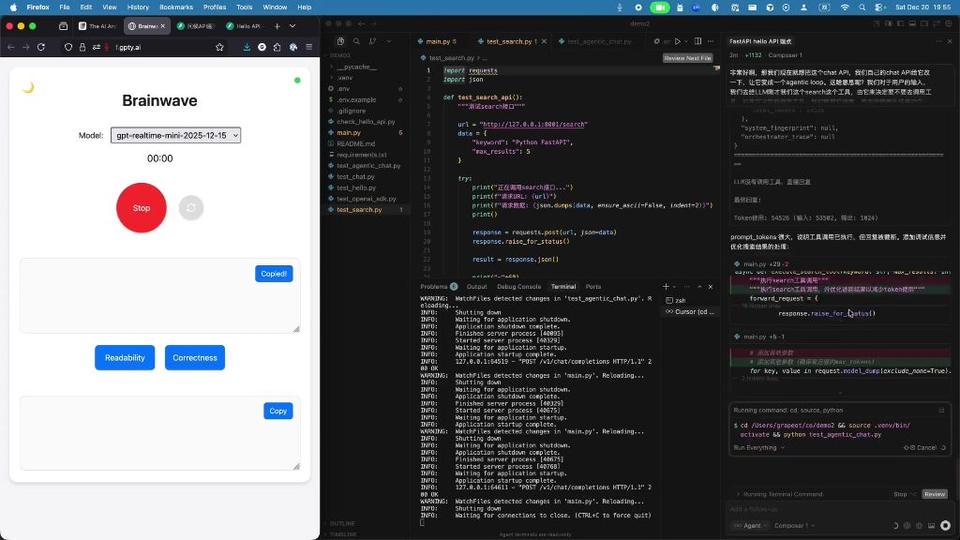Open the list all tabs chevron in Firefox

(293, 26)
